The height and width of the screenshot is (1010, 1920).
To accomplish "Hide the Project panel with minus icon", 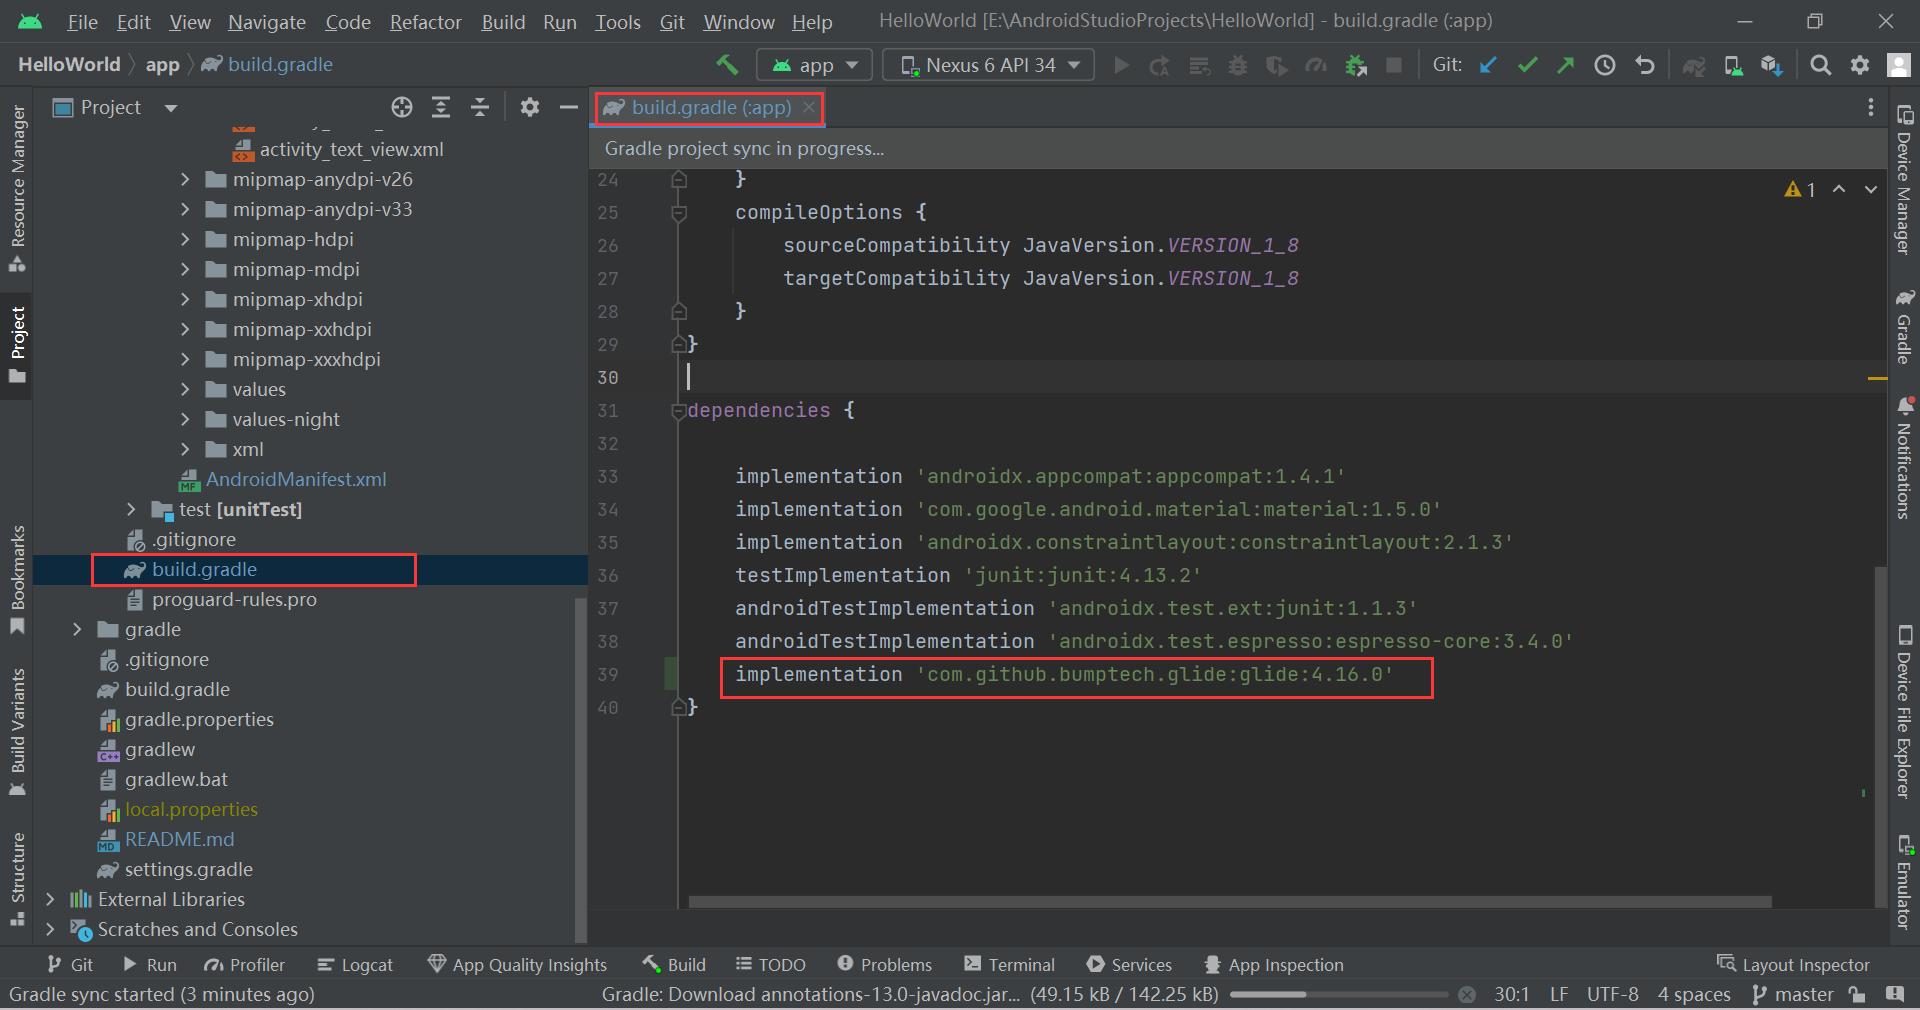I will click(569, 107).
